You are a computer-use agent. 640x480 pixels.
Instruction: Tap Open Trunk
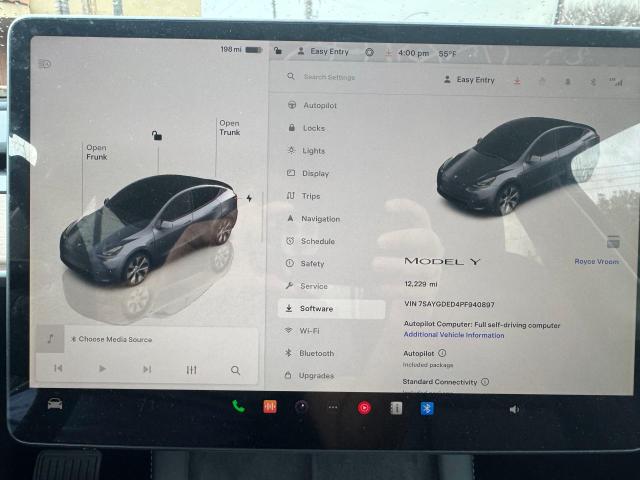point(230,128)
